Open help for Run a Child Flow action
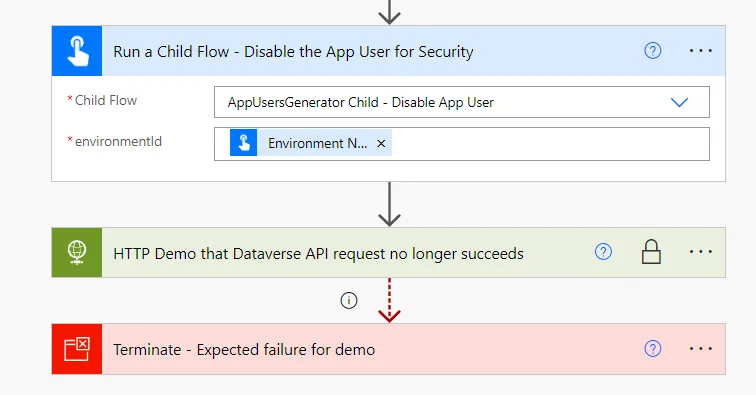 pos(652,51)
